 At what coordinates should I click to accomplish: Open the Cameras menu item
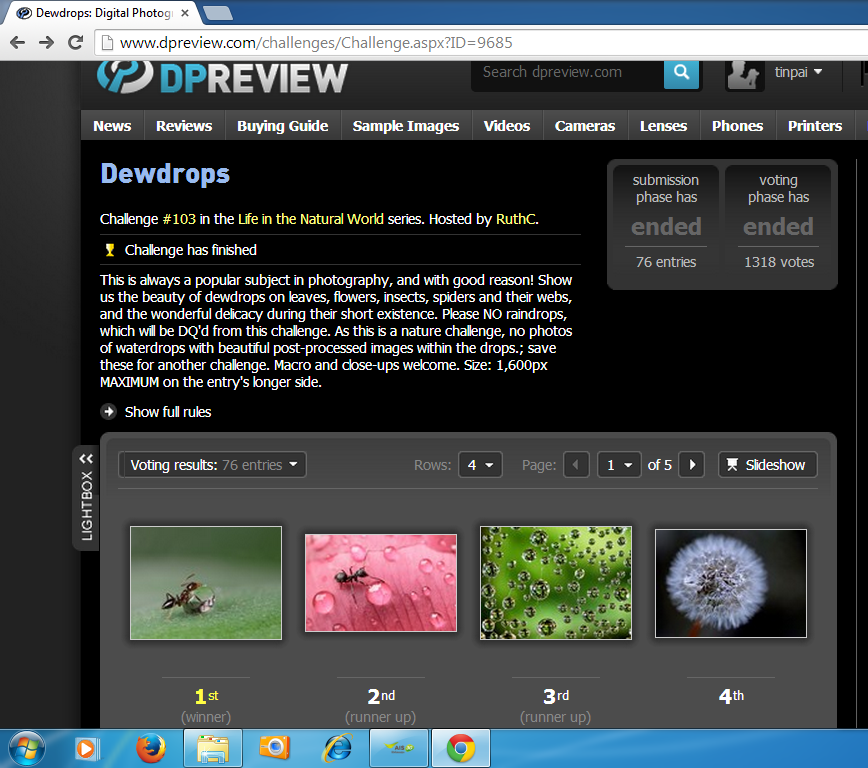(585, 126)
